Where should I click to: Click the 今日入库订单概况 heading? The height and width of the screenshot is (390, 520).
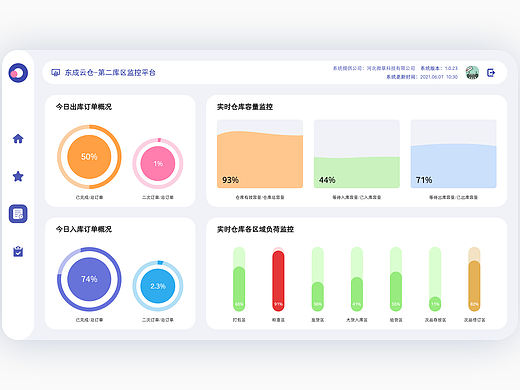(x=84, y=229)
